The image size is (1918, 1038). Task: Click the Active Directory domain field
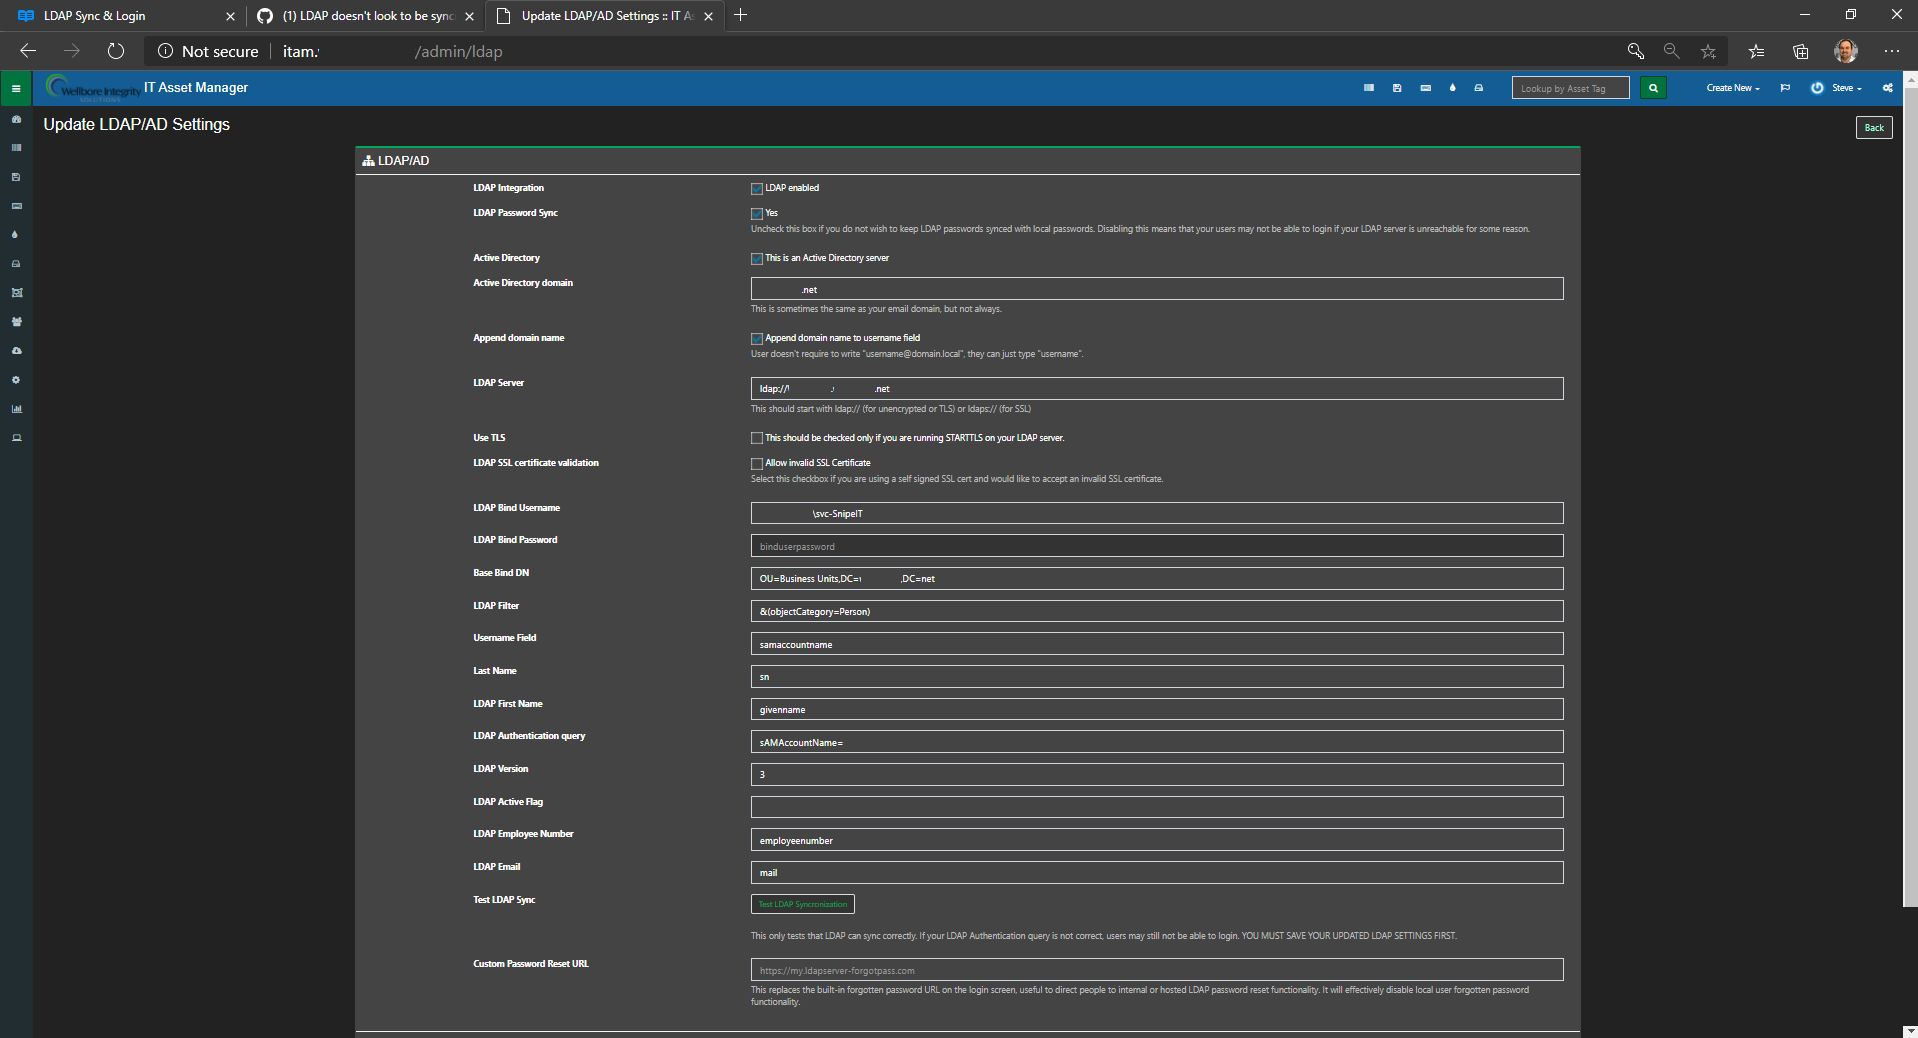(1157, 289)
